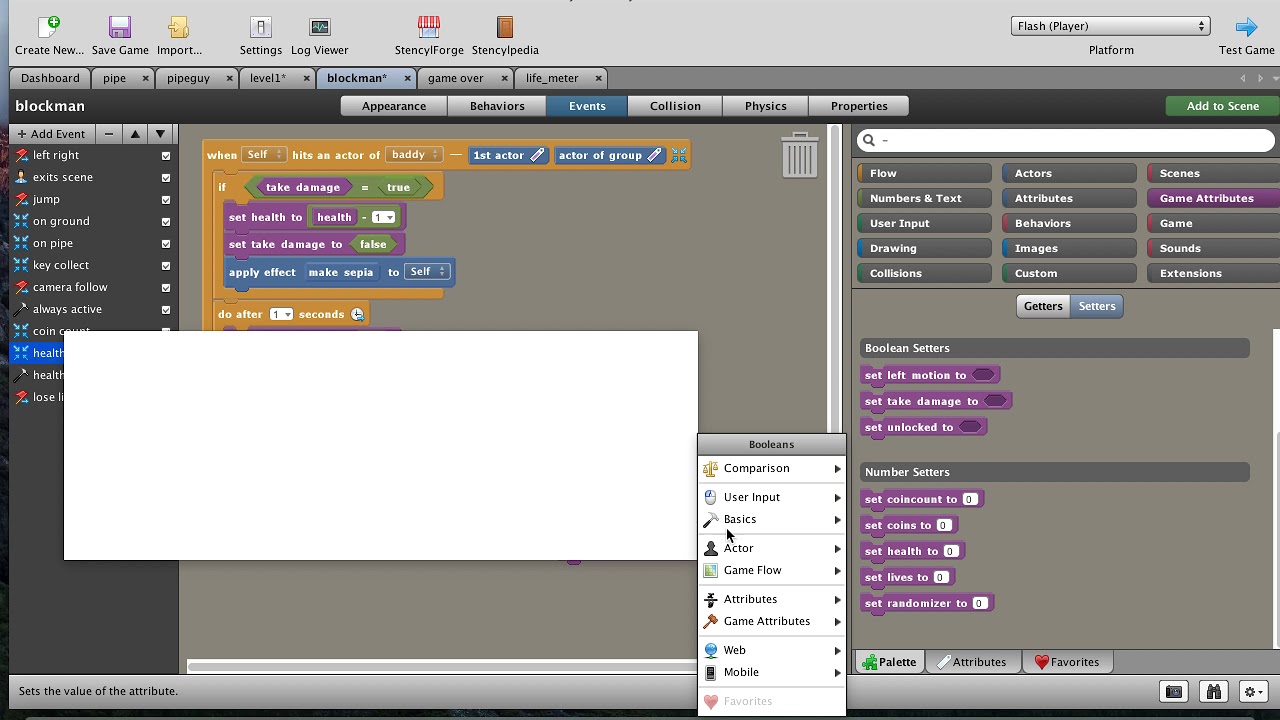Image resolution: width=1280 pixels, height=720 pixels.
Task: Select the Actors palette category
Action: point(1069,173)
